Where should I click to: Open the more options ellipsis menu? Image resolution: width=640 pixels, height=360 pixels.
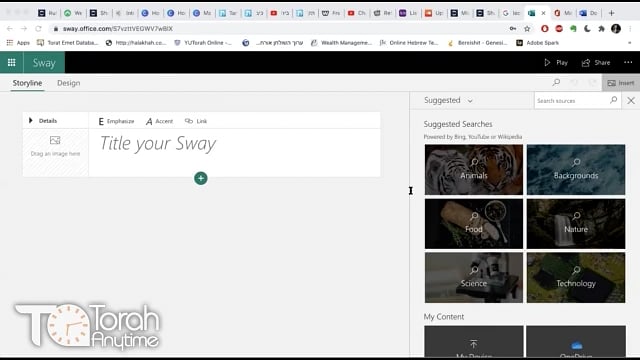(628, 62)
